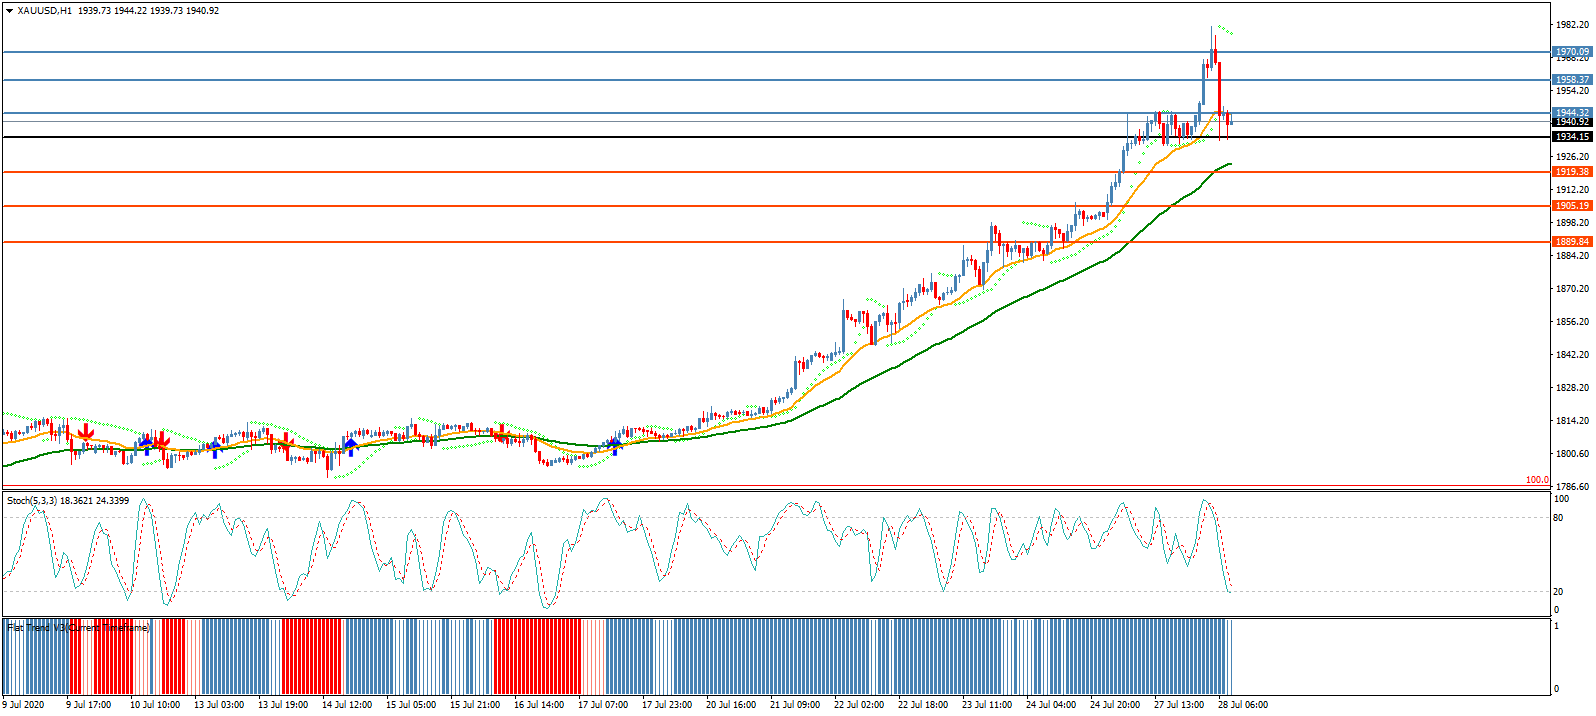
Task: Select the blue 1958.37 price label
Action: click(1571, 80)
